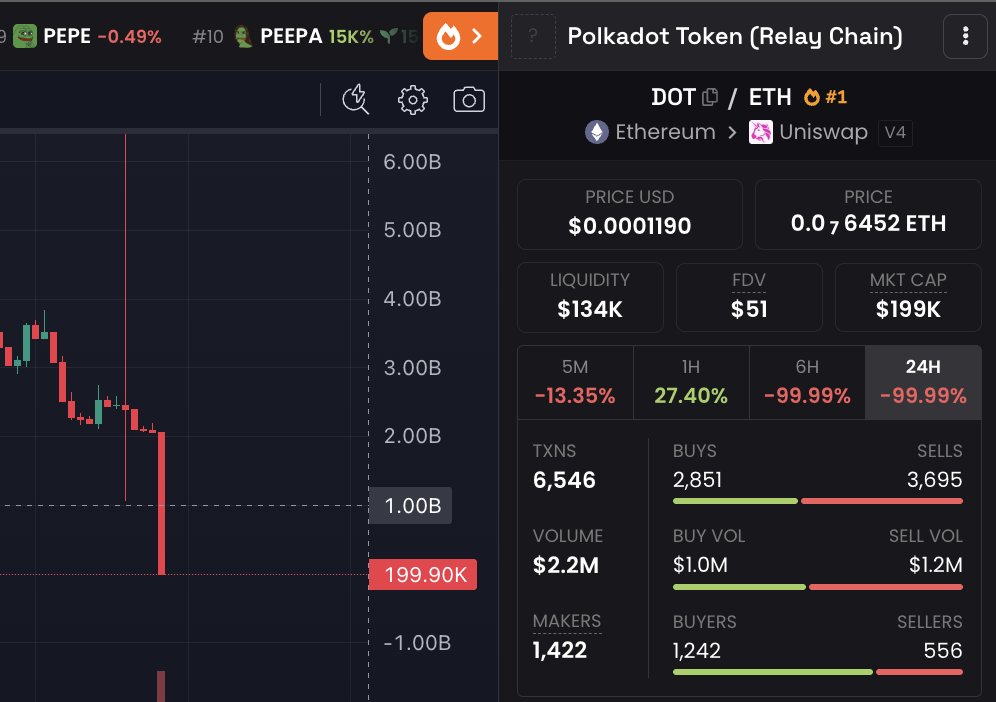Click the buys versus sells ratio bar
Image resolution: width=996 pixels, height=702 pixels.
817,500
